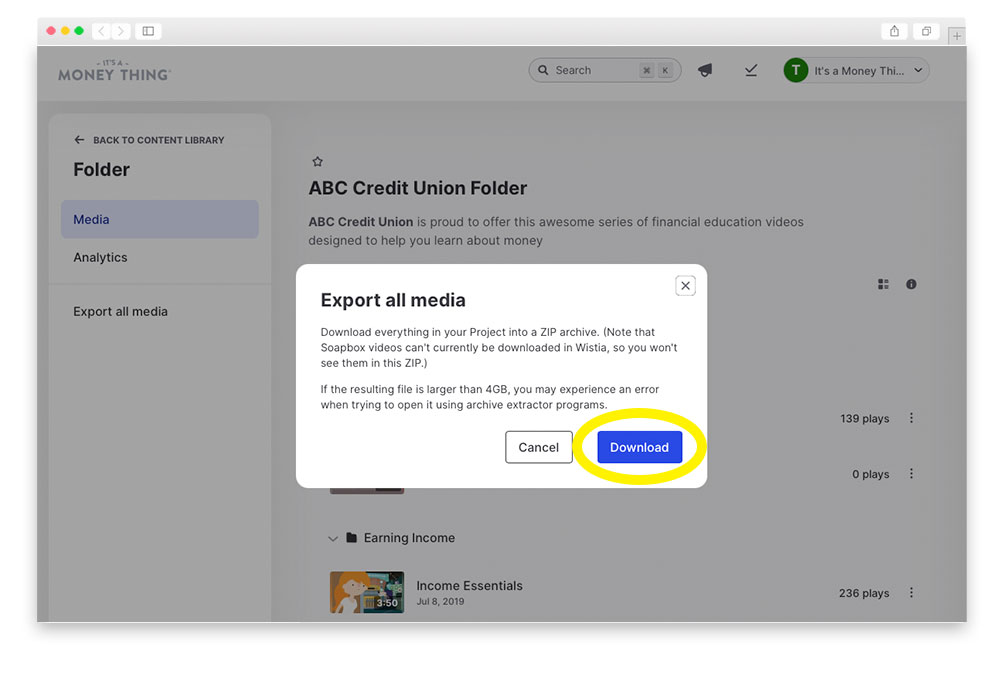
Task: Open options menu for 0 plays row
Action: (911, 473)
